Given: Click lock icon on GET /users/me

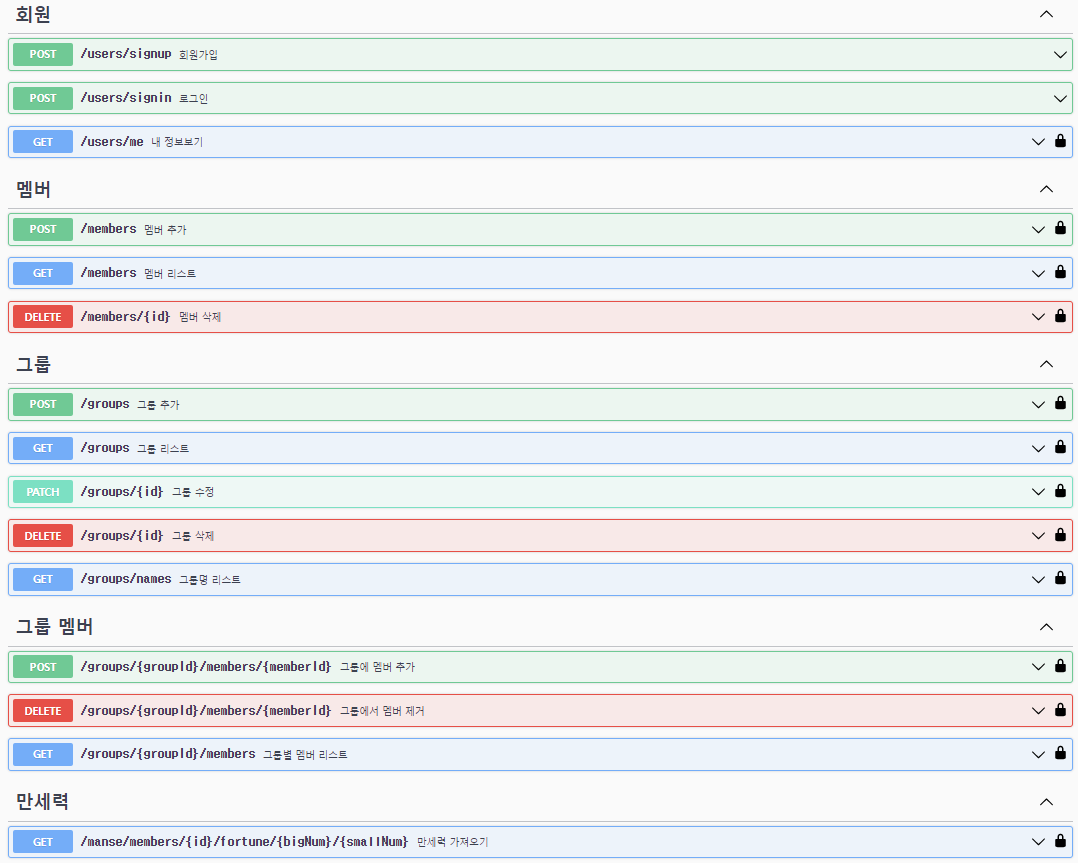Looking at the screenshot, I should (x=1060, y=141).
